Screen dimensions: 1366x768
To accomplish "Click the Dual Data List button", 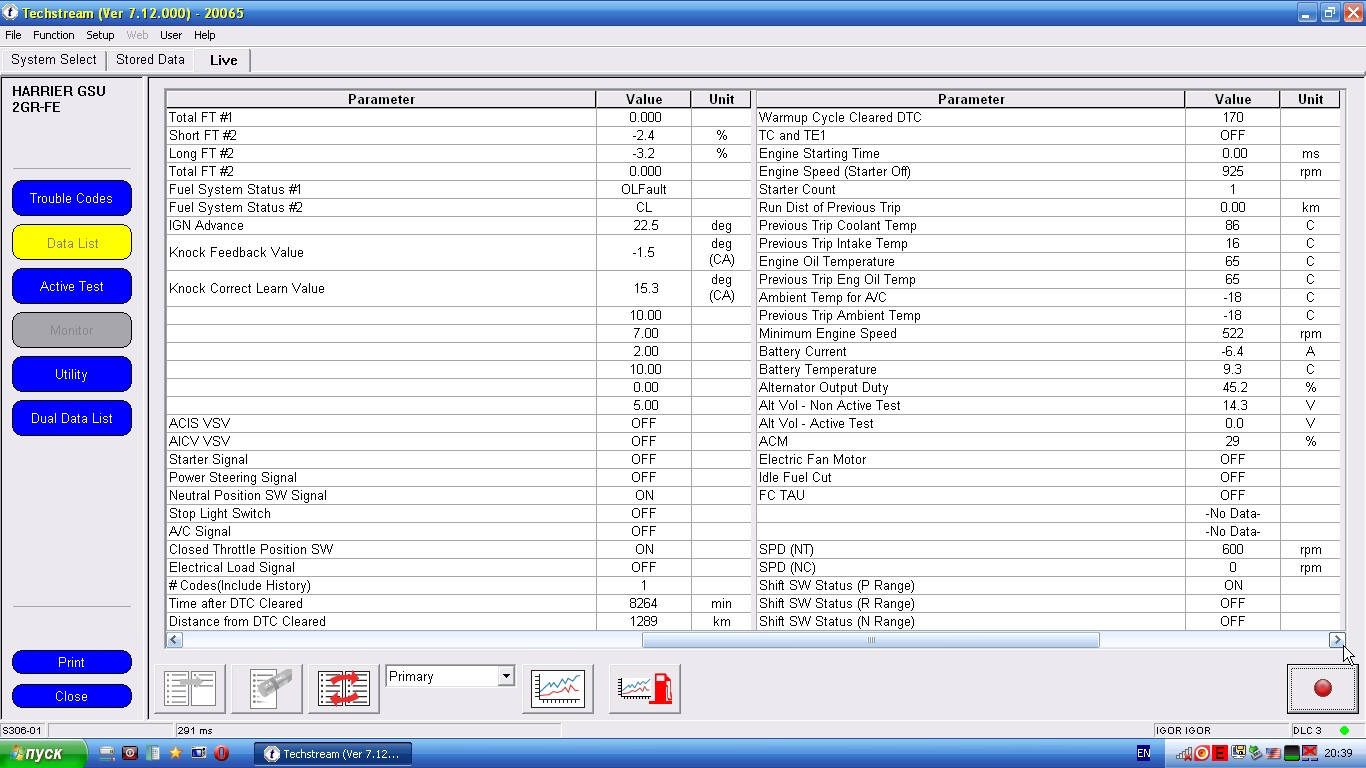I will pyautogui.click(x=72, y=418).
